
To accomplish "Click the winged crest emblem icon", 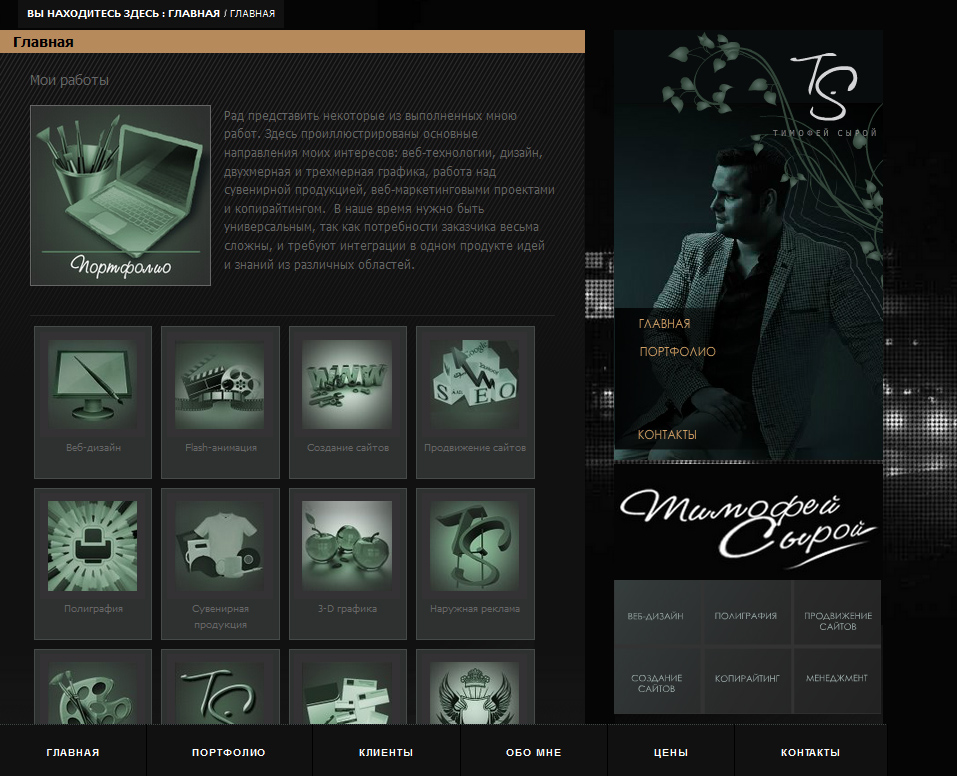I will (x=475, y=694).
